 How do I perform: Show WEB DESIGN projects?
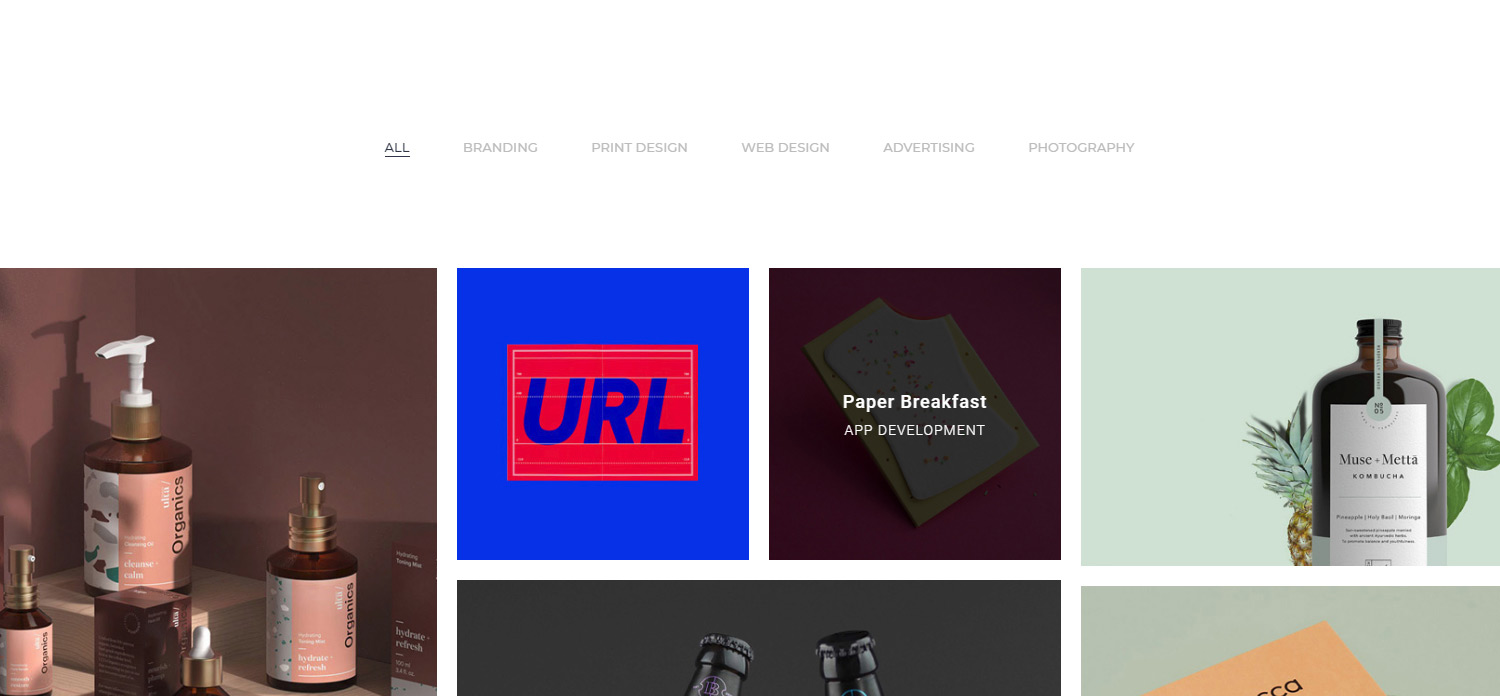coord(785,147)
